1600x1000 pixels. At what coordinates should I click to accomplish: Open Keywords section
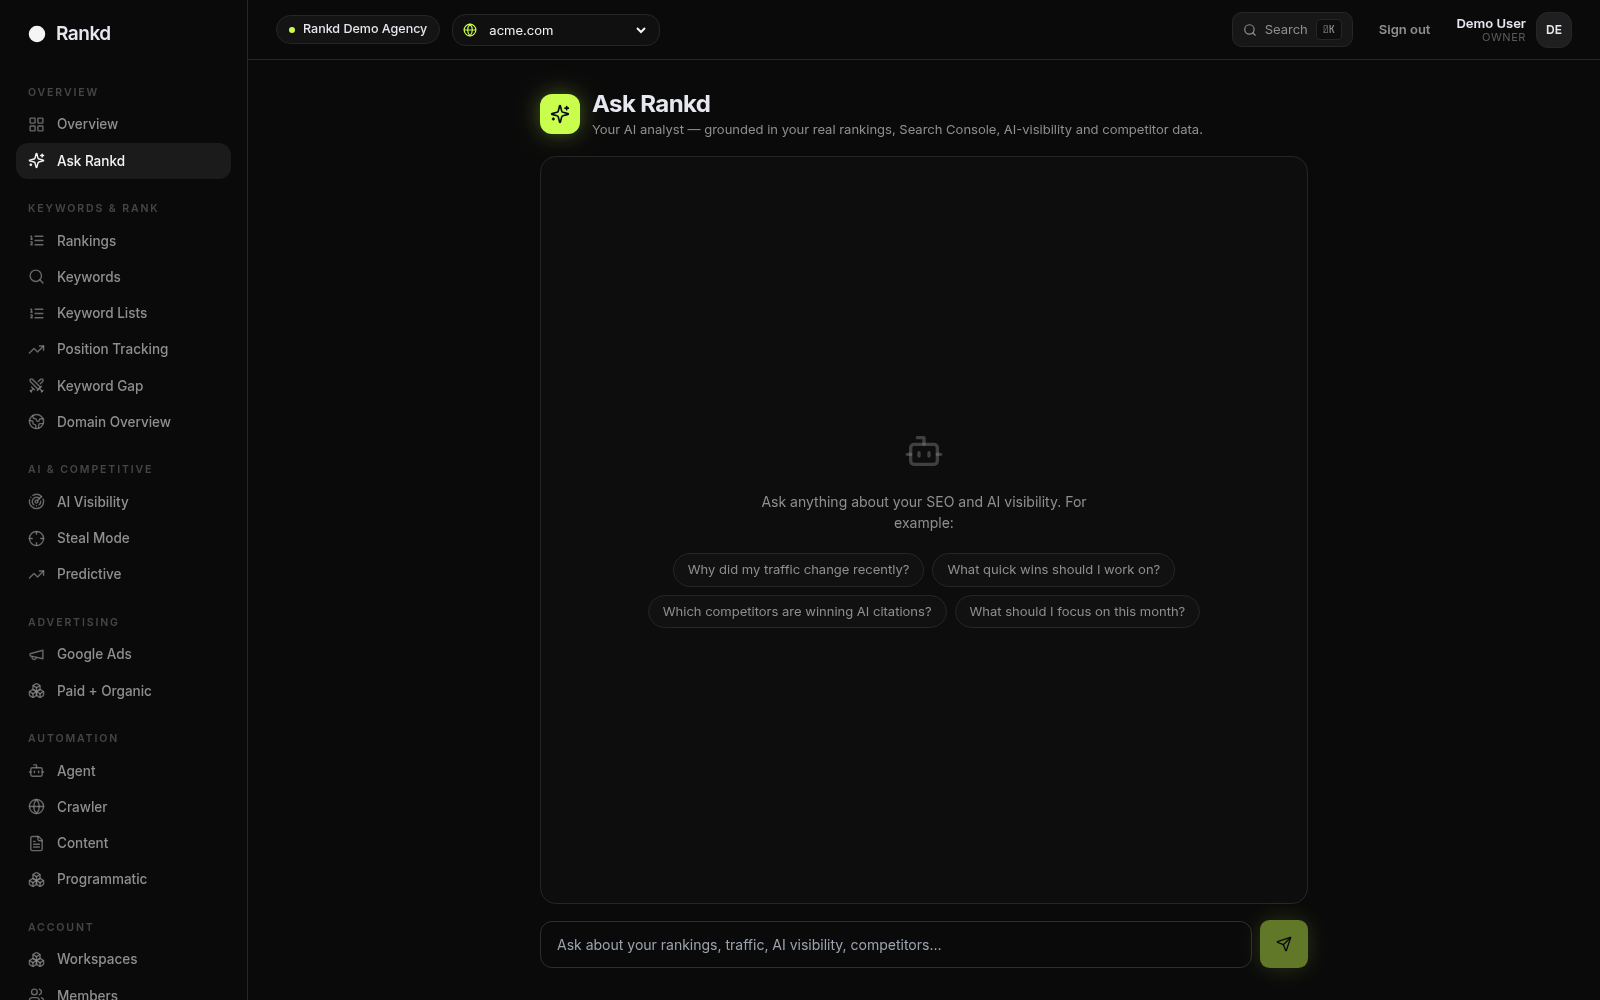pos(123,277)
